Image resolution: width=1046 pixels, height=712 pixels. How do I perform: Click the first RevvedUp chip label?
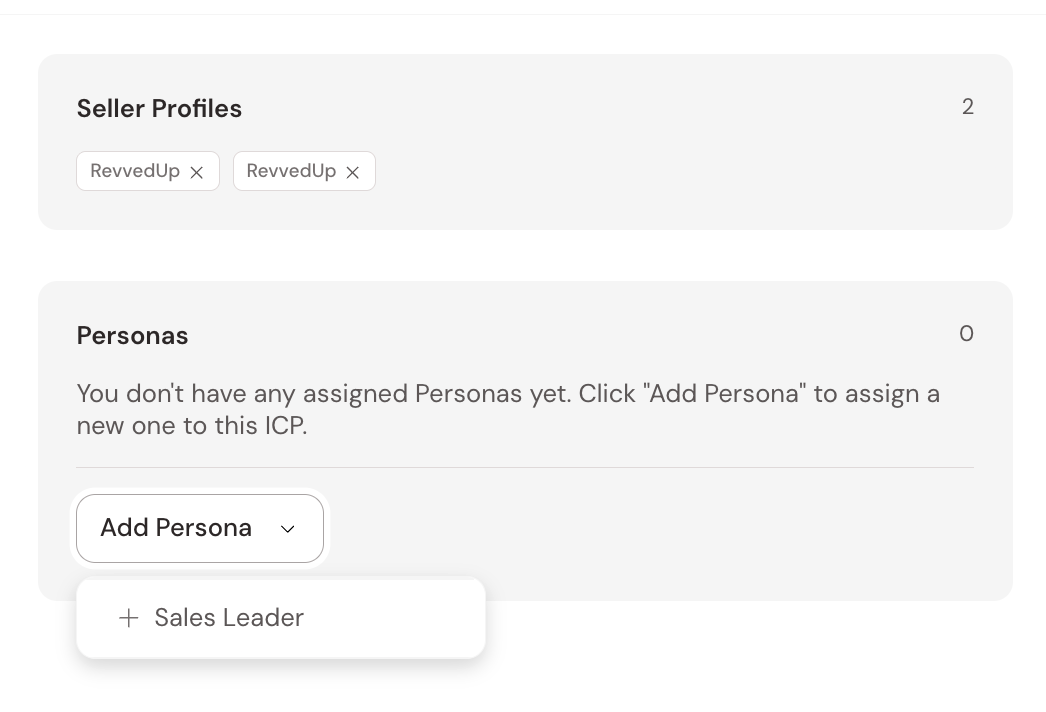[135, 171]
